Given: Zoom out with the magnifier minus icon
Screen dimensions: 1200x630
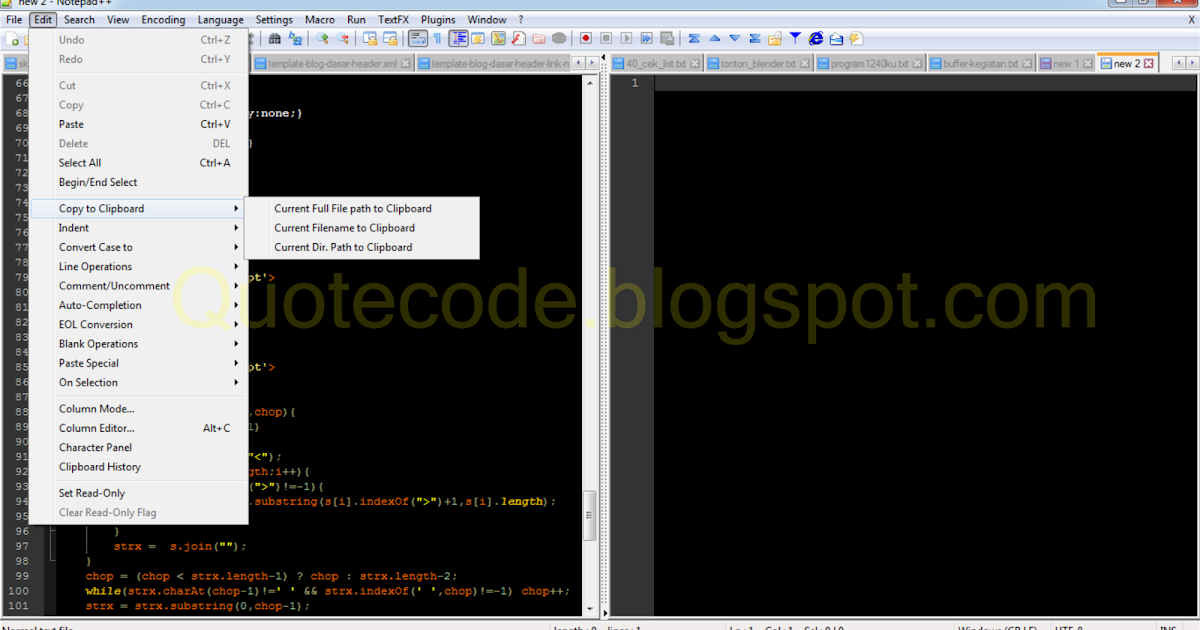Looking at the screenshot, I should pos(343,39).
